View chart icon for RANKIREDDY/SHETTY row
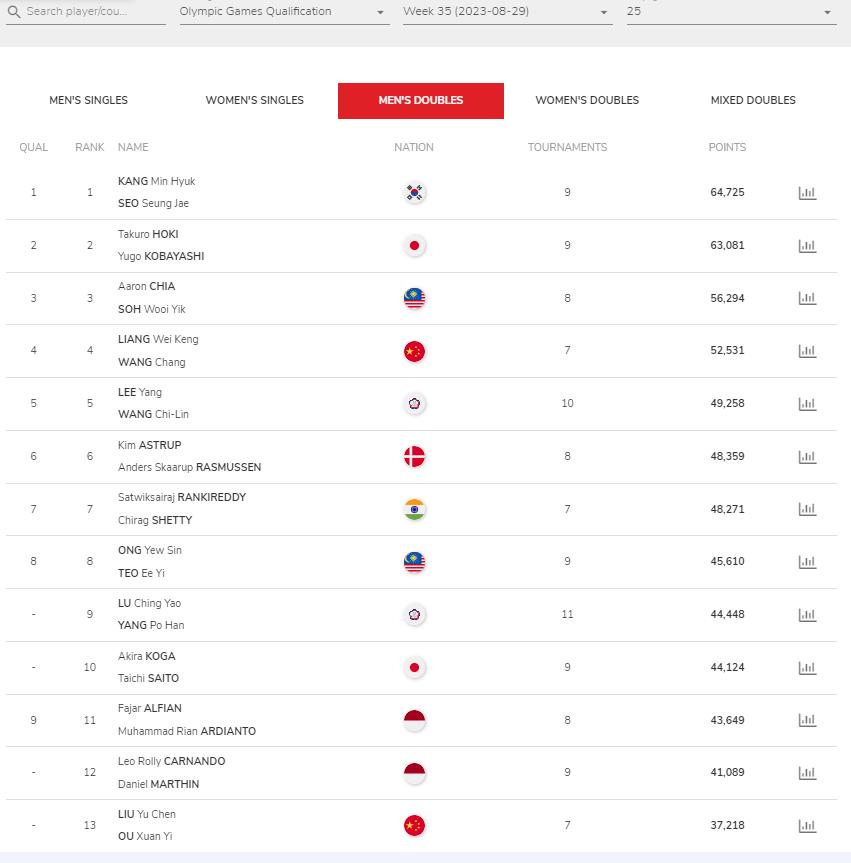 click(x=807, y=509)
